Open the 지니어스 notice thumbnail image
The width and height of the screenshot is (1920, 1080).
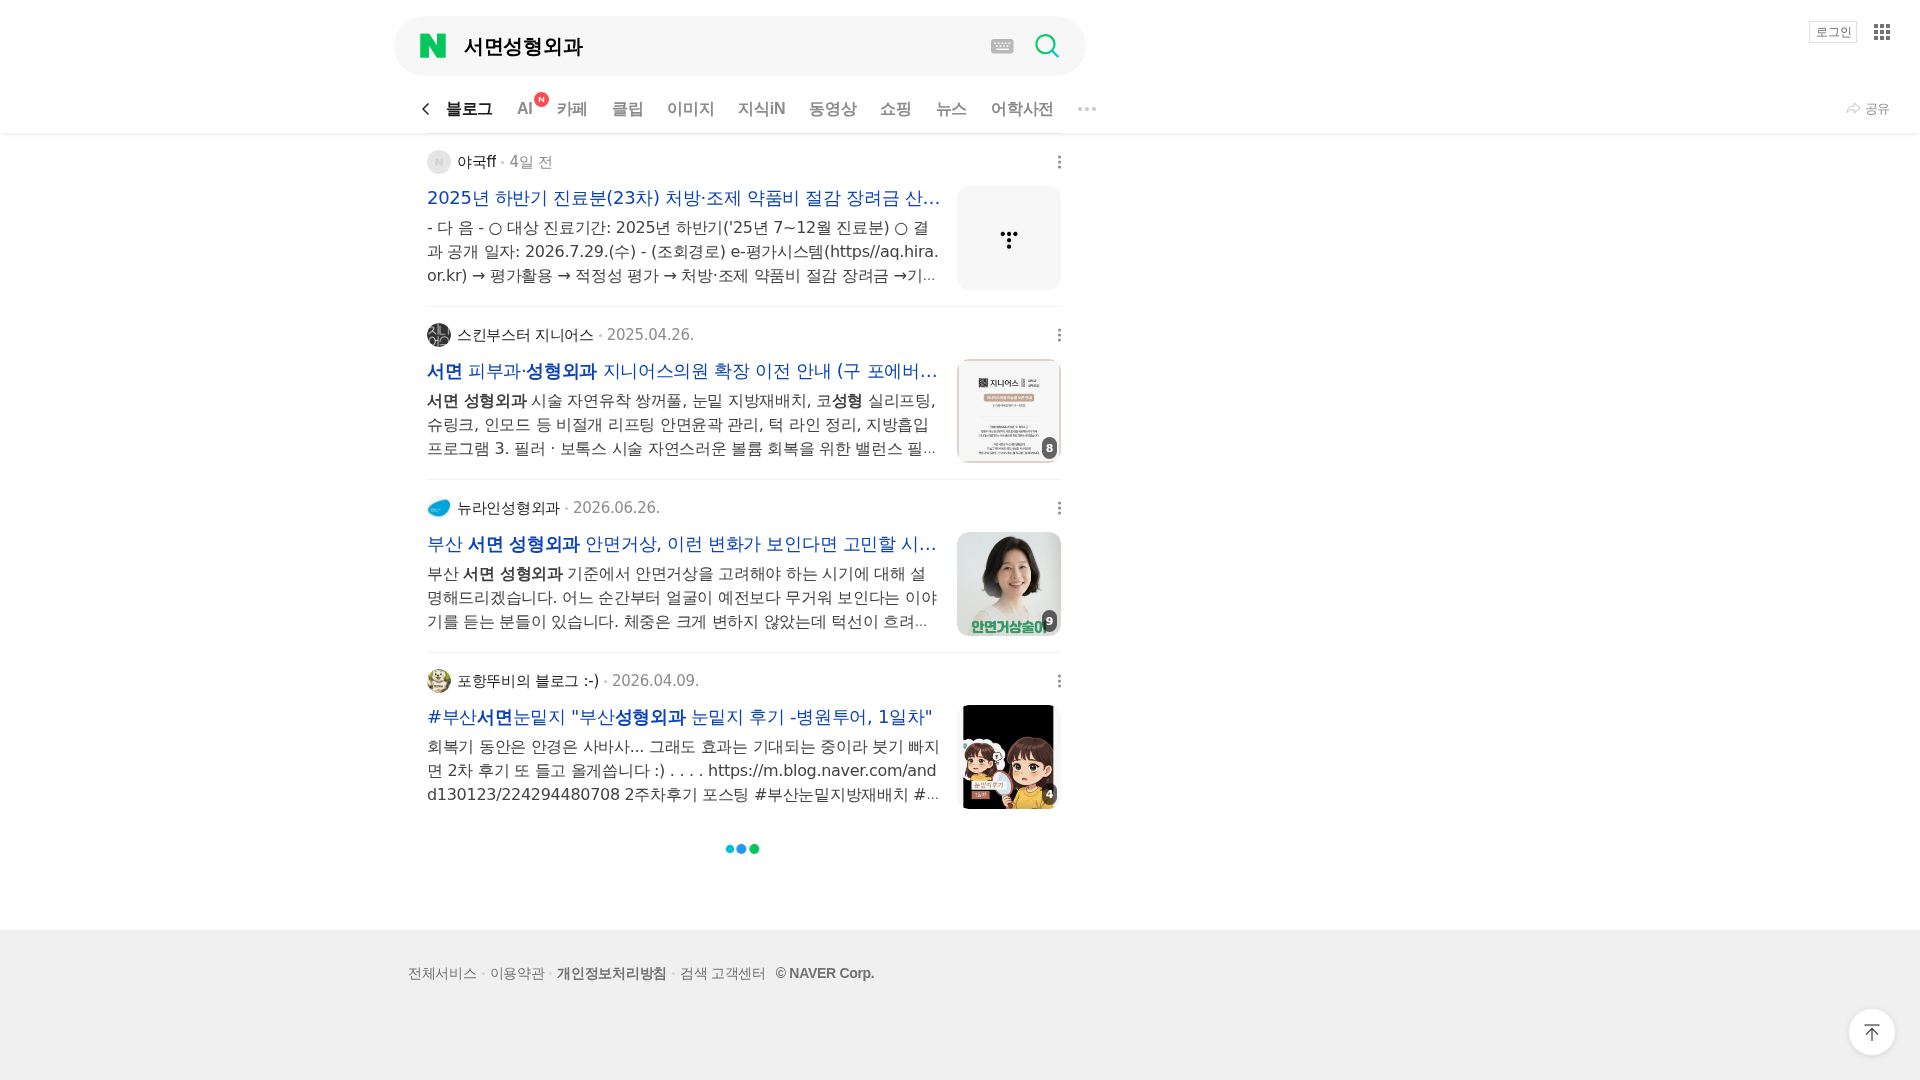[1009, 411]
